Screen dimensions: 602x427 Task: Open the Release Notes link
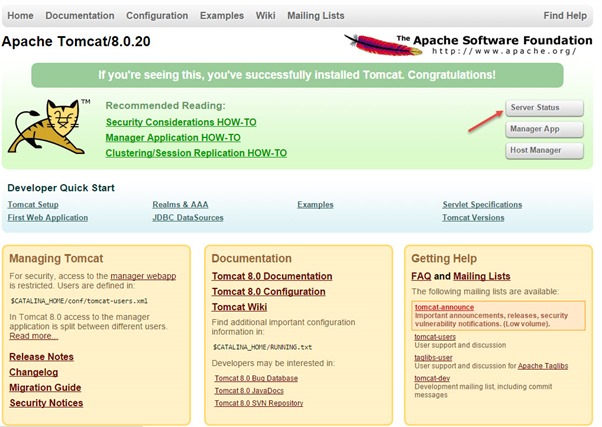41,357
